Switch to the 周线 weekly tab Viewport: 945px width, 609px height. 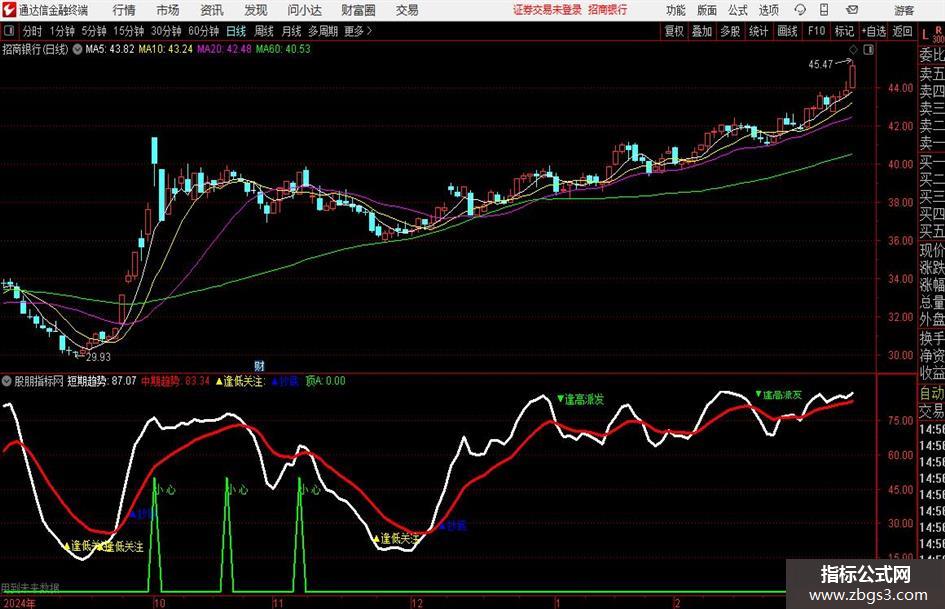coord(264,31)
